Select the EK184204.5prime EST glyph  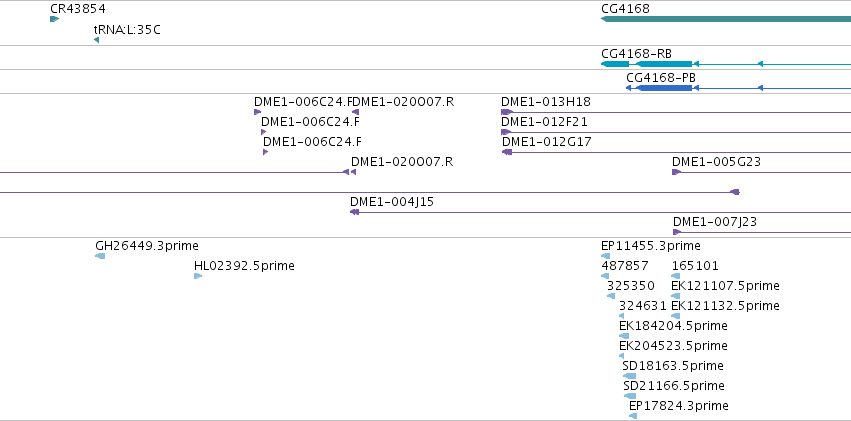tap(624, 336)
